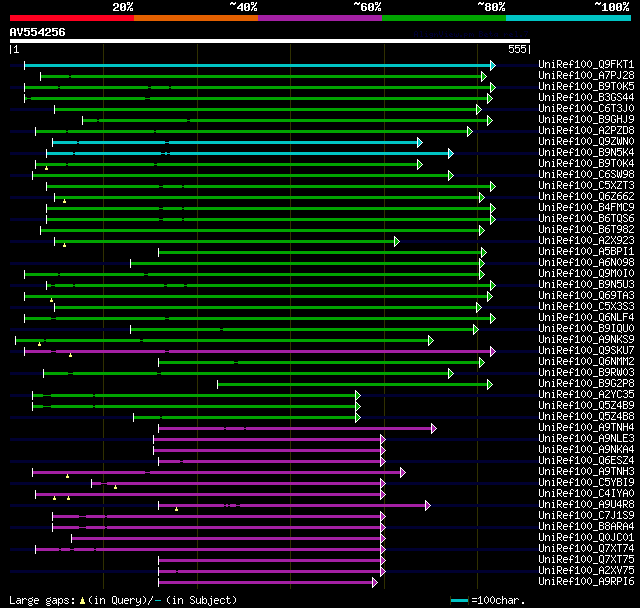Click the cyan 100char scale bar
This screenshot has height=608, width=640.
pyautogui.click(x=459, y=600)
